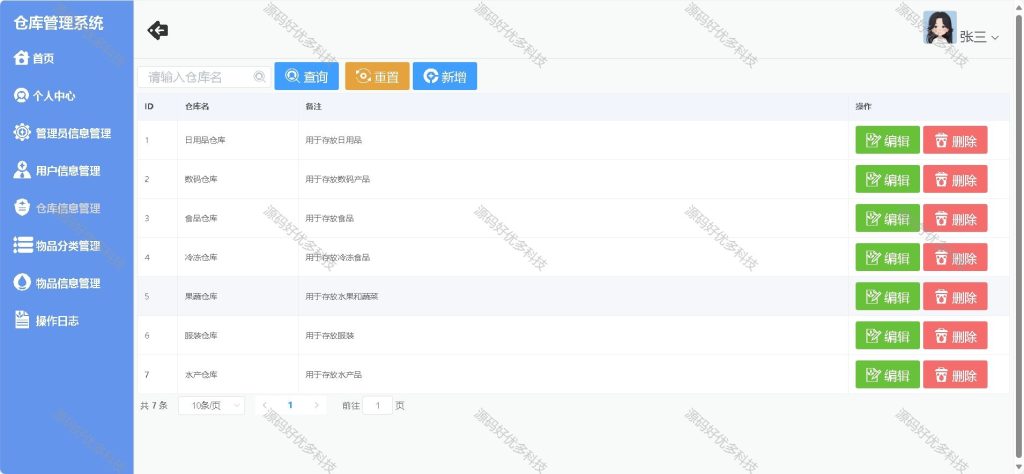Click the 用于存放数码产品 remark cell

[x=573, y=179]
